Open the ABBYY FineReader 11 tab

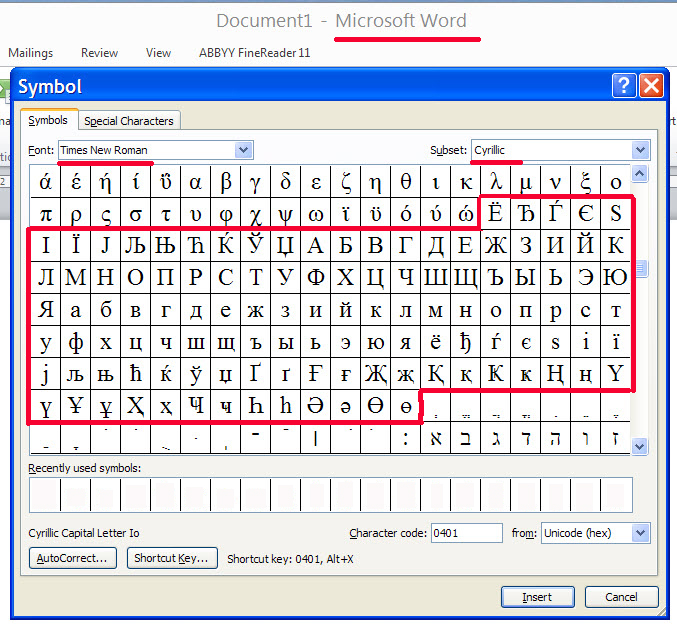coord(254,53)
